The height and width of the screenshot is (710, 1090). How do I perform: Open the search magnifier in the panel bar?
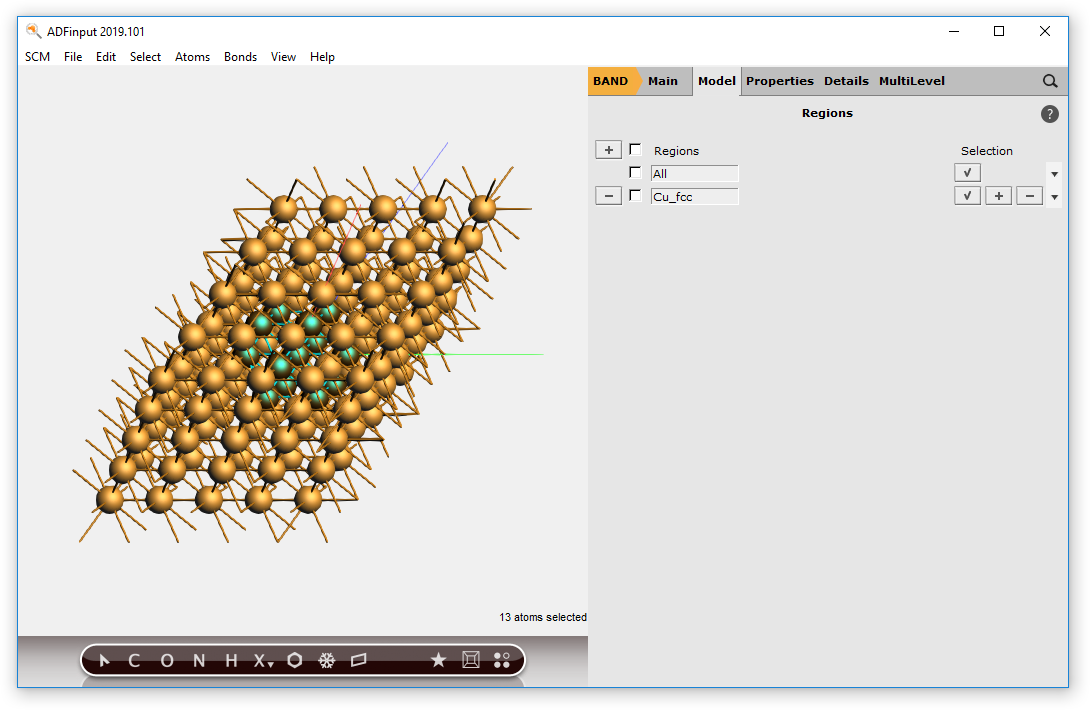[x=1049, y=81]
